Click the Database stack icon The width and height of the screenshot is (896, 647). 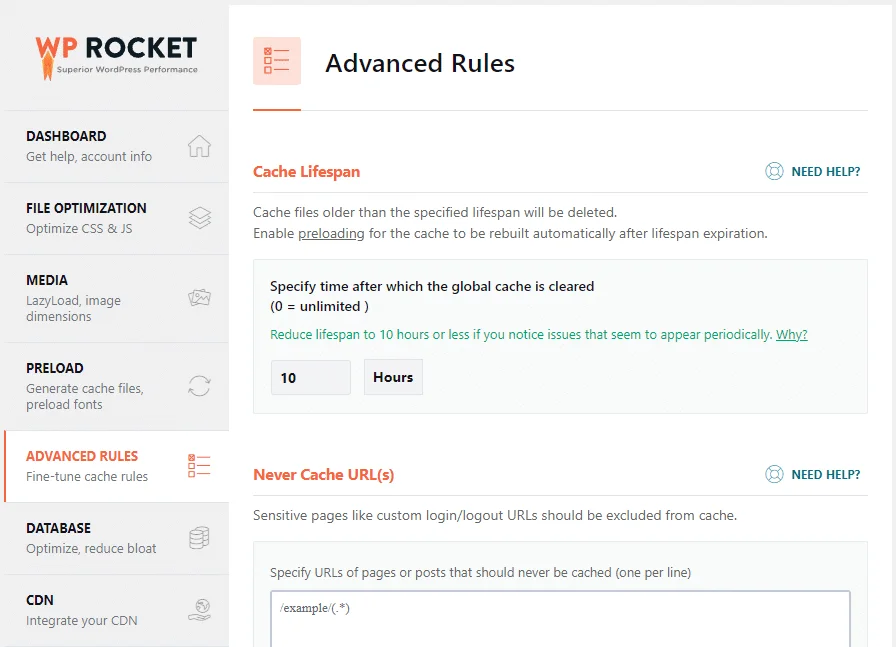[x=199, y=539]
